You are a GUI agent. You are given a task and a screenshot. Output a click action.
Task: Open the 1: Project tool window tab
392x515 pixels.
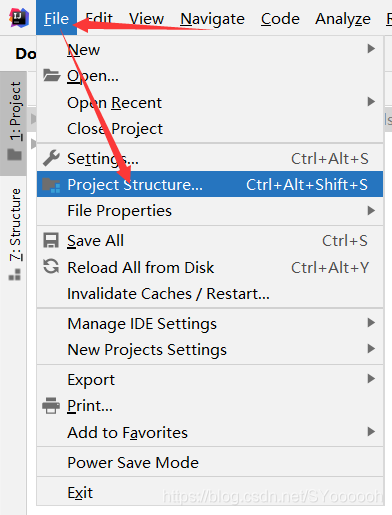(x=14, y=122)
